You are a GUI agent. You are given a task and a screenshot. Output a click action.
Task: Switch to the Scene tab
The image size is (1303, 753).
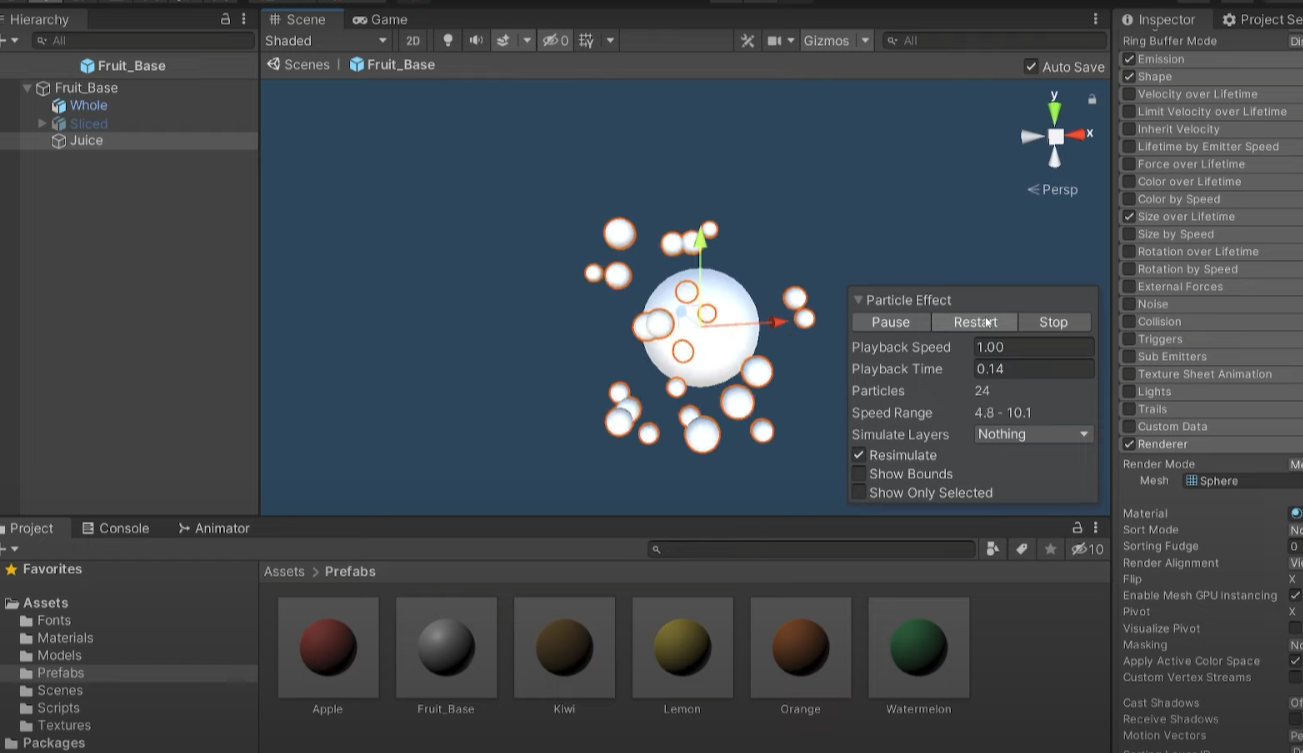298,19
